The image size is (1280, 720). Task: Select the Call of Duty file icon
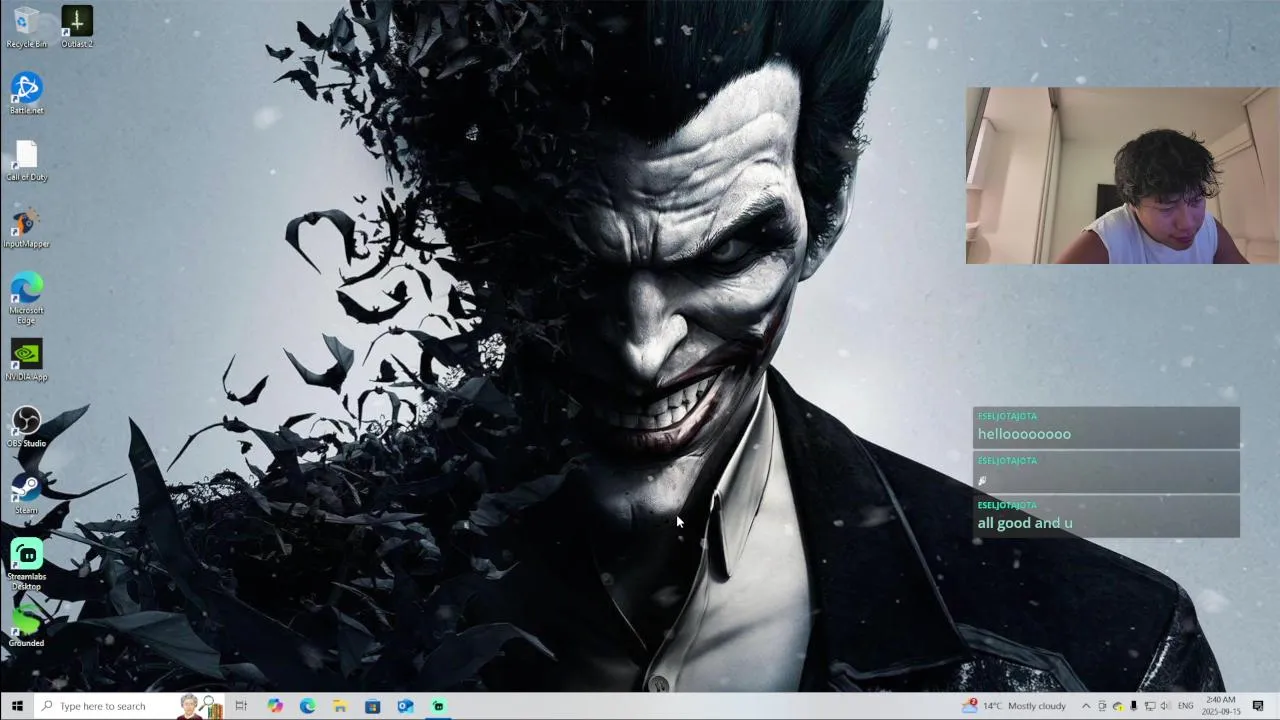pos(26,160)
